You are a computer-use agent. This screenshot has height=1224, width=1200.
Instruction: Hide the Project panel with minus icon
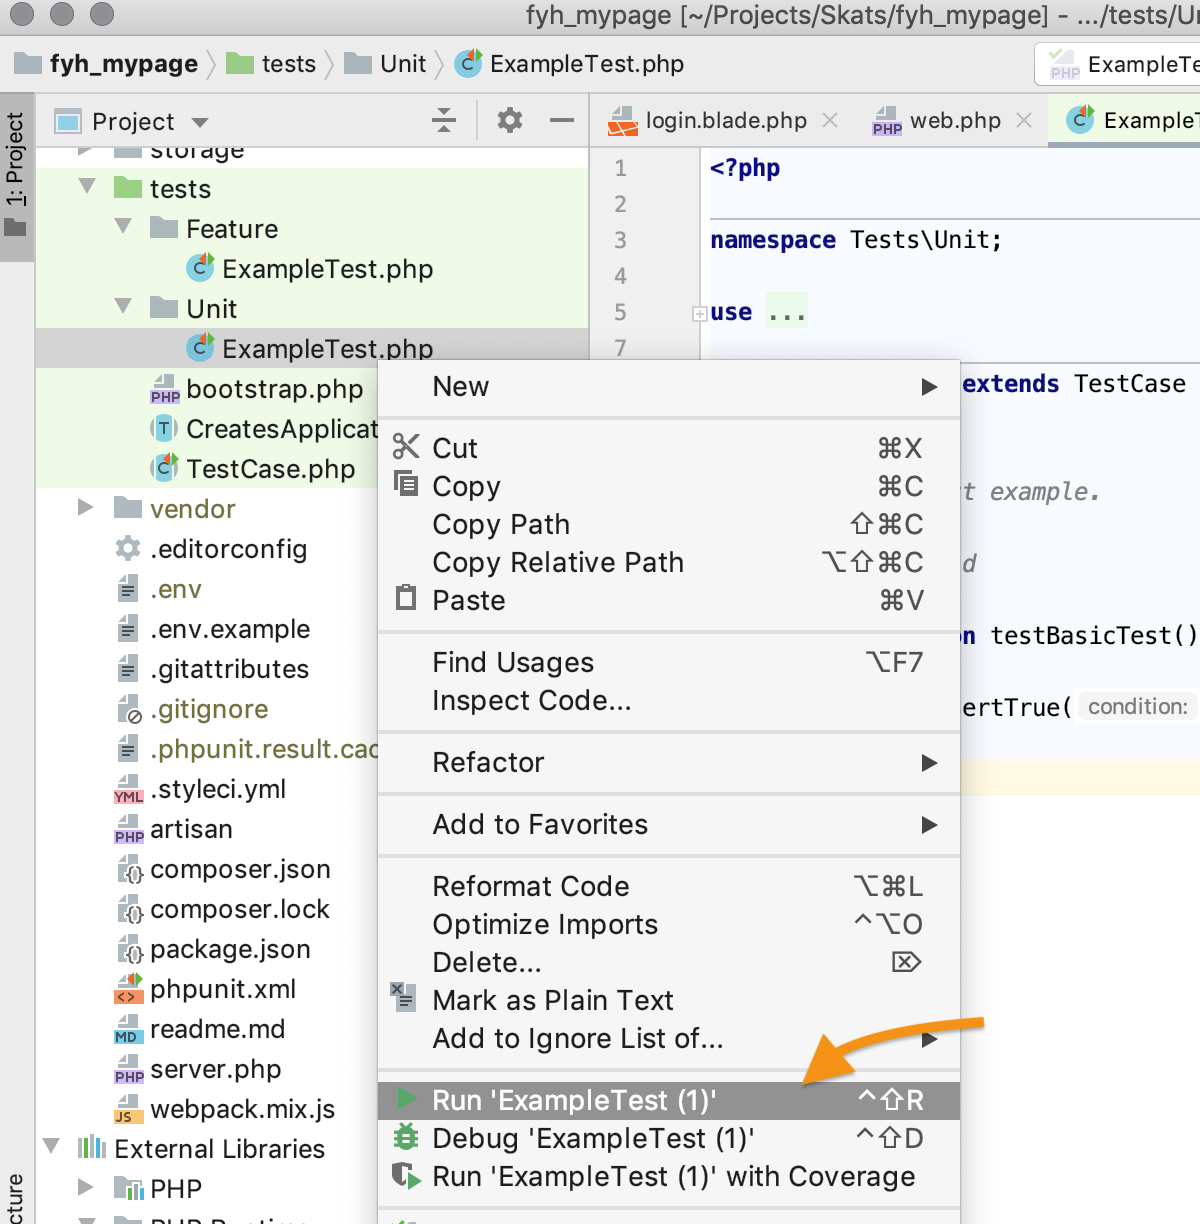pos(562,121)
